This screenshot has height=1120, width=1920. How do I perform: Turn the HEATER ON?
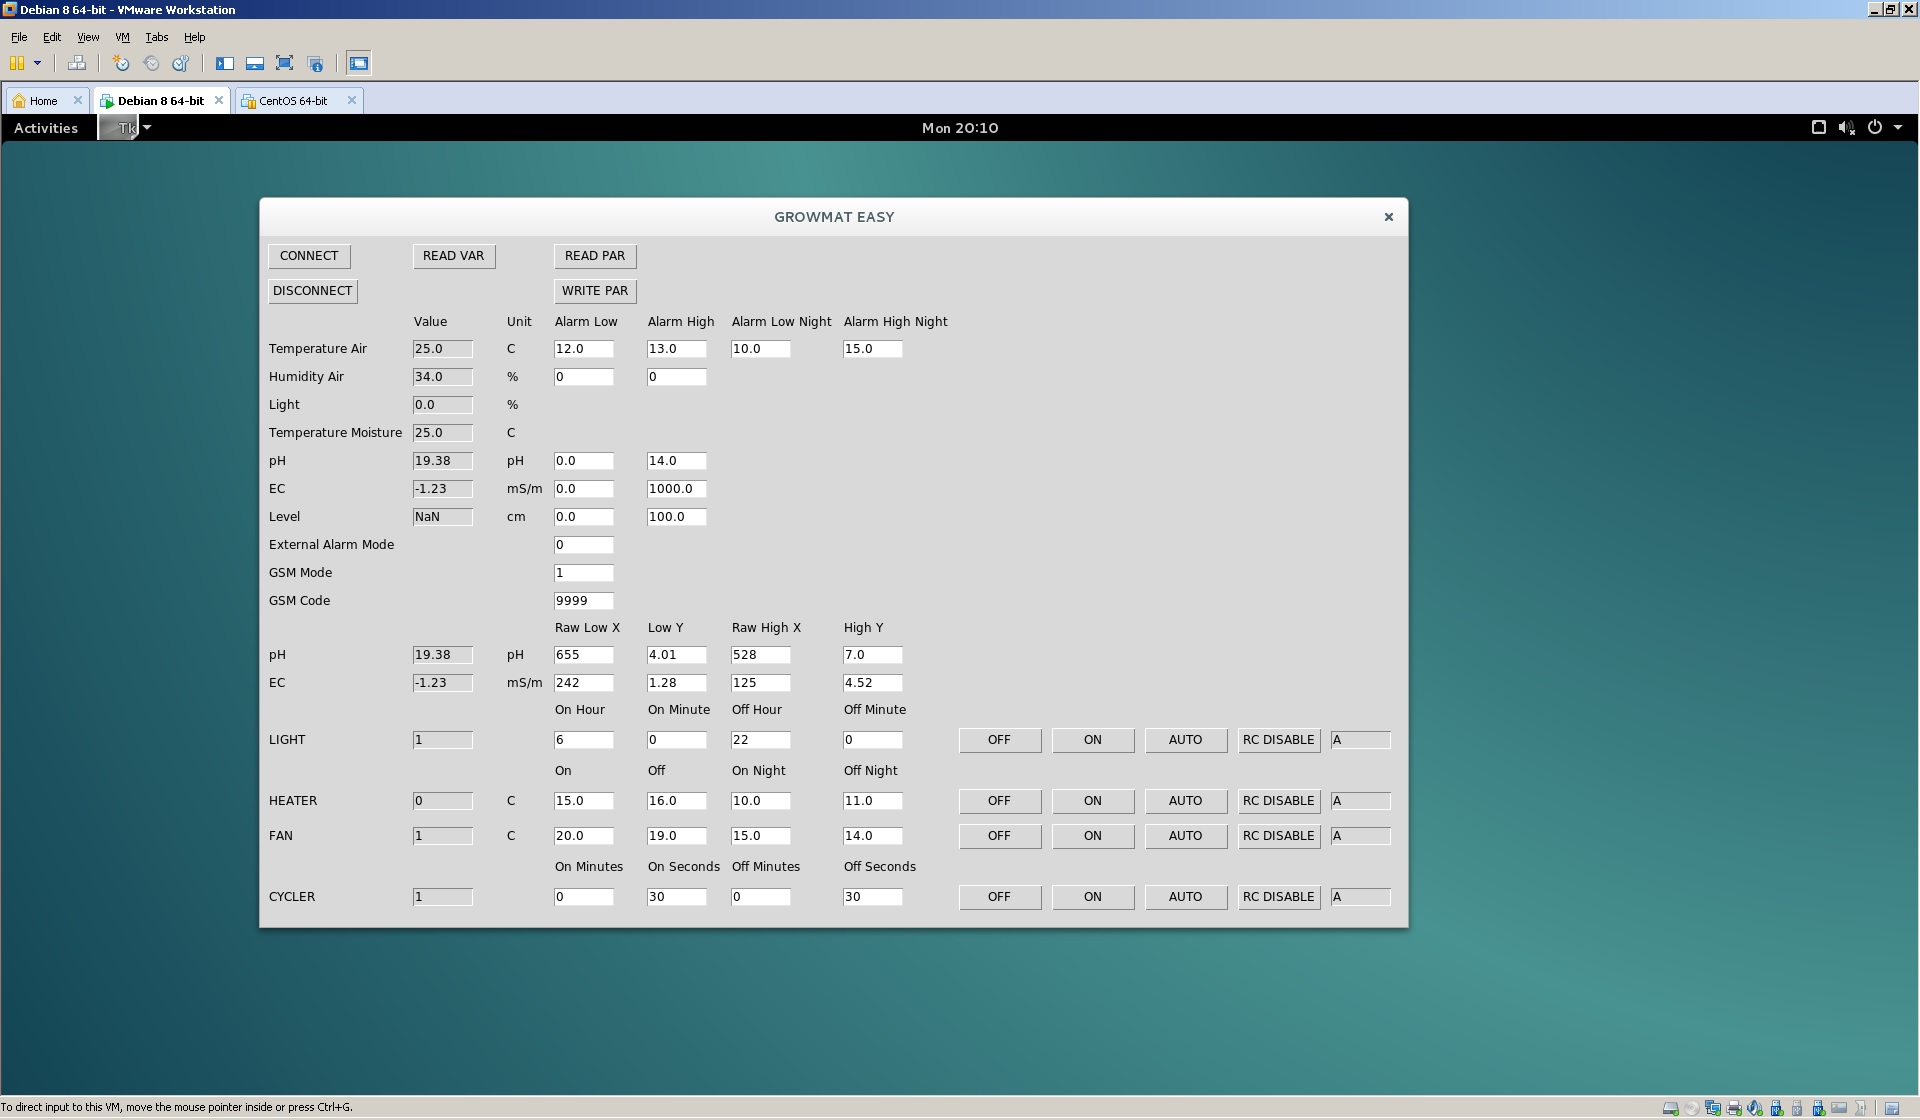coord(1092,801)
